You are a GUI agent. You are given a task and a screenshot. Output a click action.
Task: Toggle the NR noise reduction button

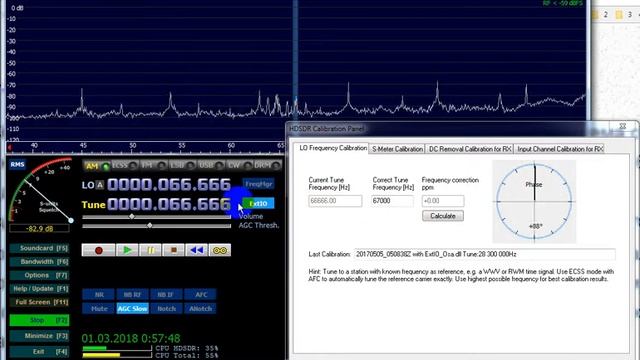[x=99, y=294]
